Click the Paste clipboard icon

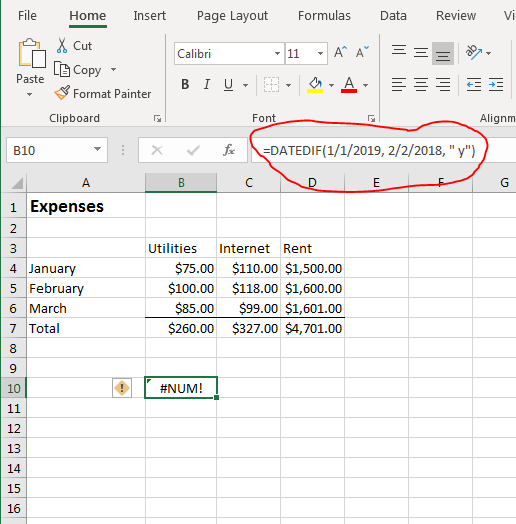tap(32, 53)
